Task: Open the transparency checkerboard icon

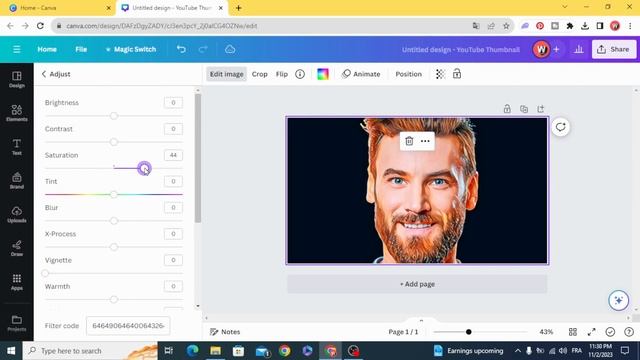Action: pos(440,74)
